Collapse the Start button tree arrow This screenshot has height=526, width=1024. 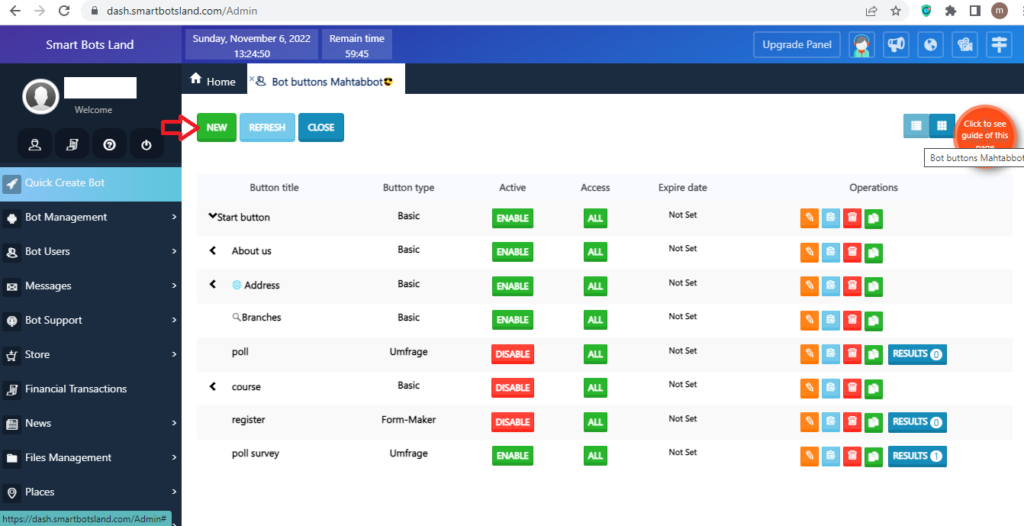[212, 217]
